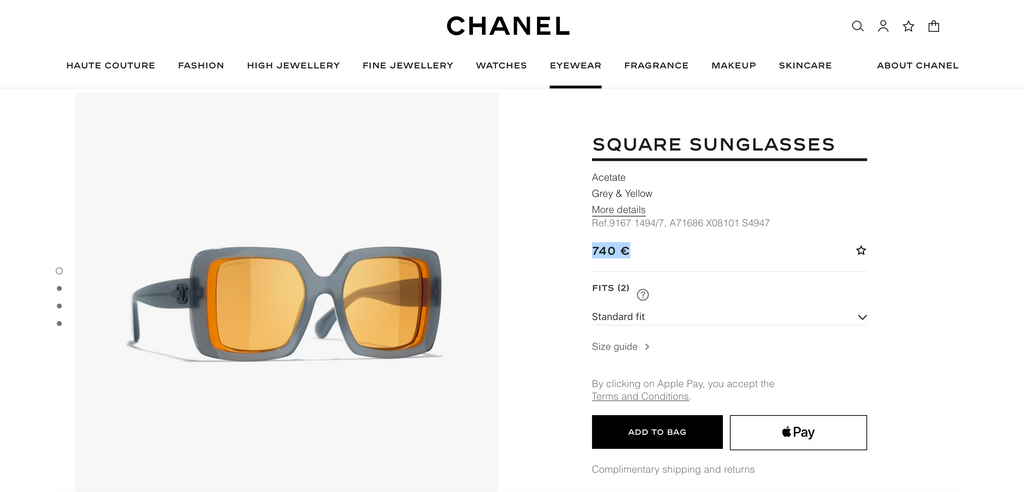This screenshot has width=1024, height=492.
Task: Open the Haute Couture menu
Action: (110, 66)
